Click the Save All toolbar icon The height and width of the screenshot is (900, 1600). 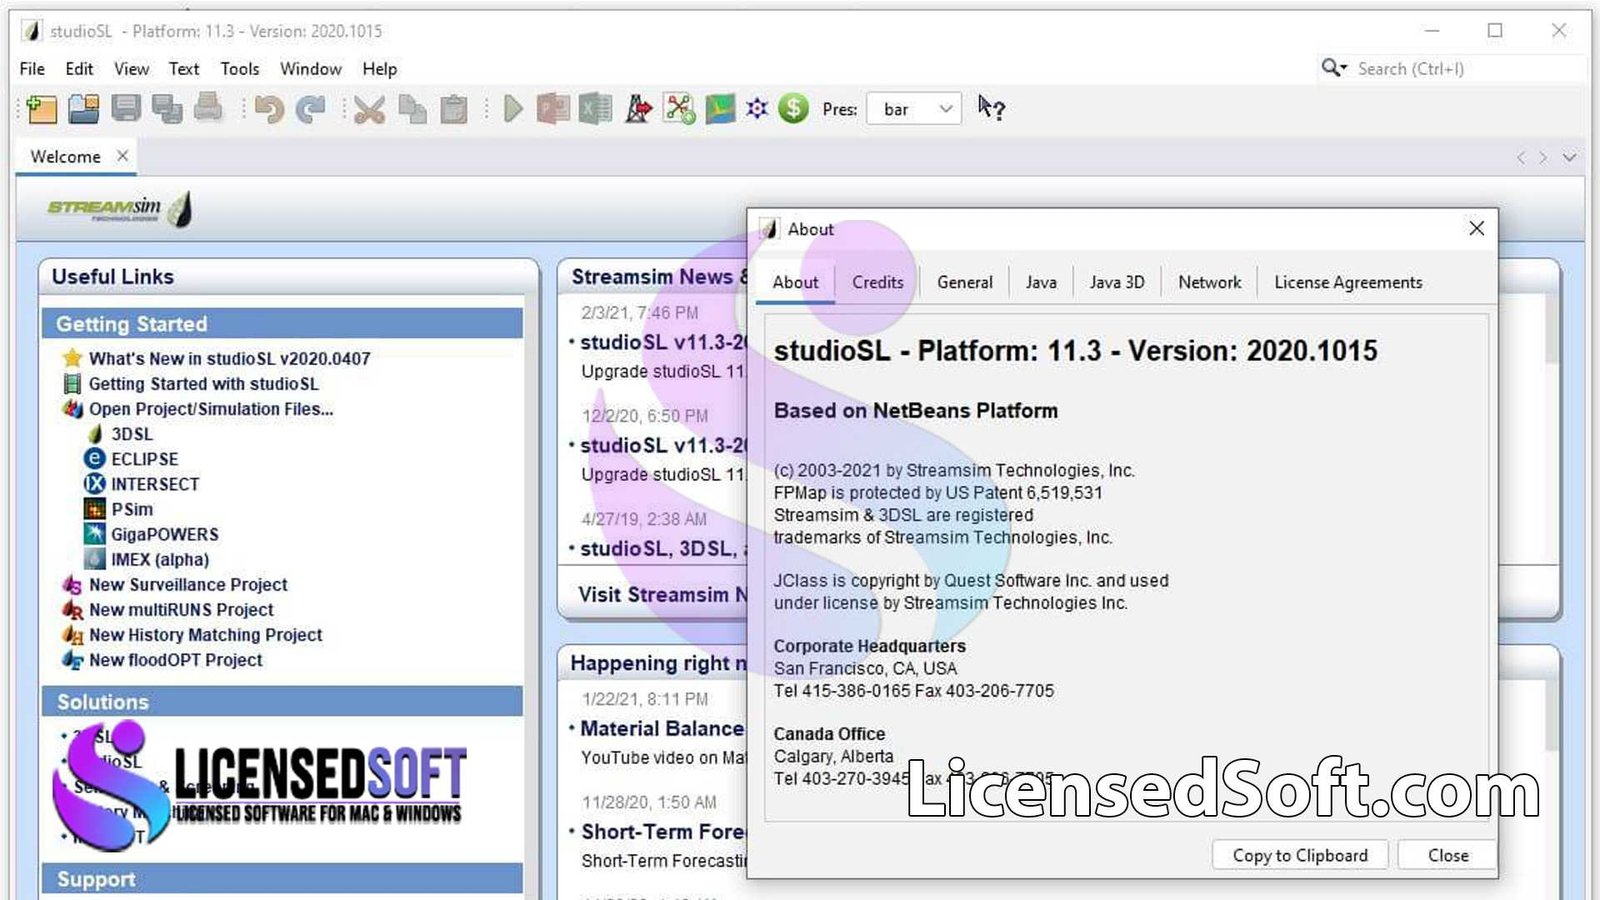coord(167,108)
